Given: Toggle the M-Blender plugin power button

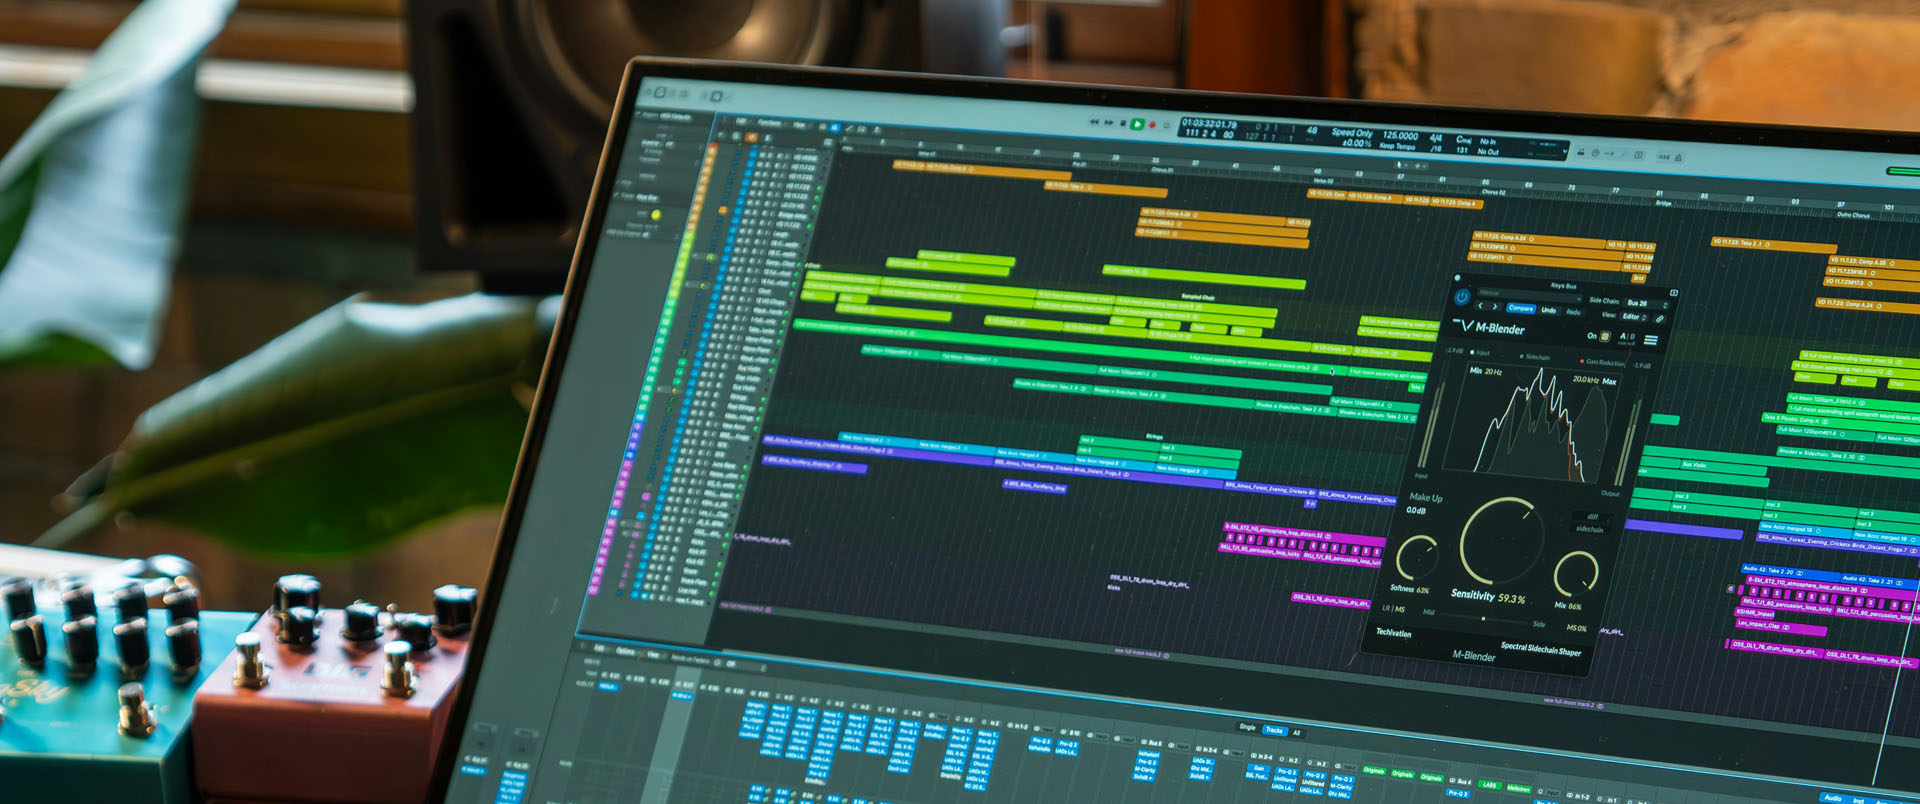Looking at the screenshot, I should (x=1461, y=296).
